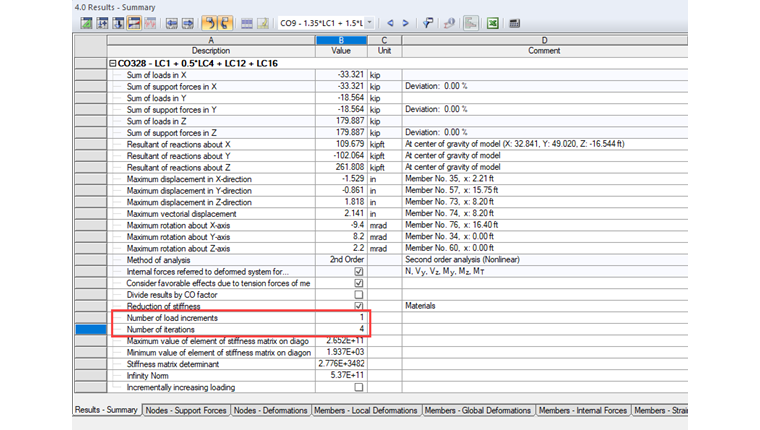Click the highlighted colored result rows toolbar icon

pos(134,23)
